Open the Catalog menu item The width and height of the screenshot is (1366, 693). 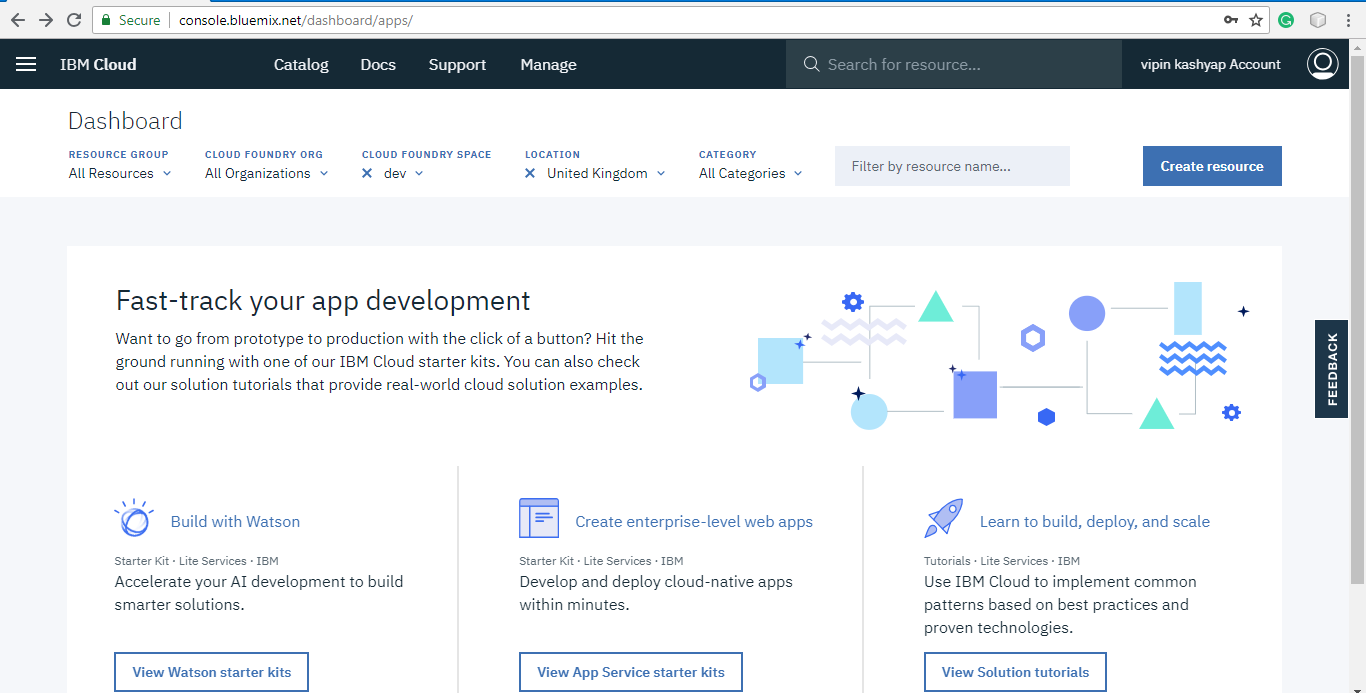coord(301,64)
